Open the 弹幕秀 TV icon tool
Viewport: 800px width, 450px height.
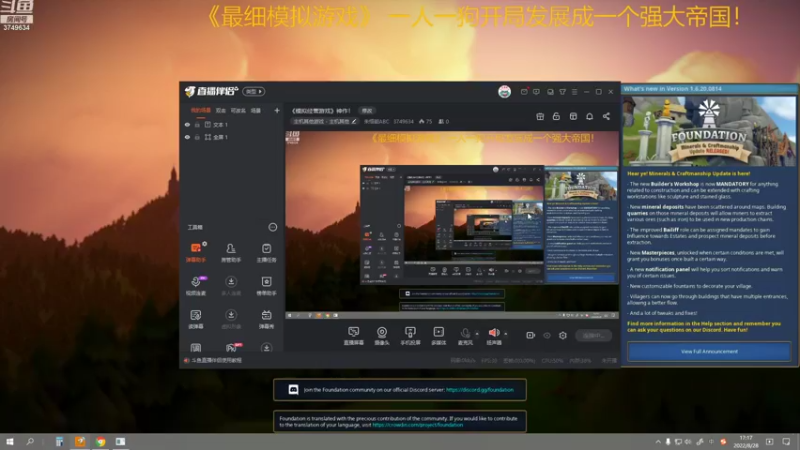click(266, 318)
